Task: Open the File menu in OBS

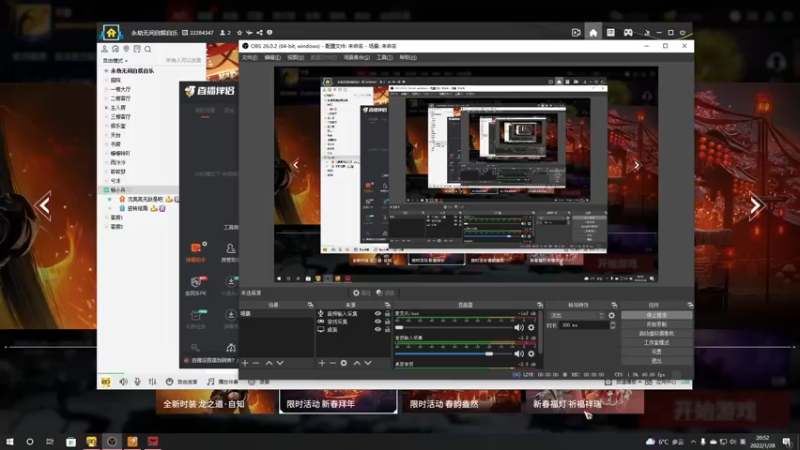Action: [x=249, y=58]
